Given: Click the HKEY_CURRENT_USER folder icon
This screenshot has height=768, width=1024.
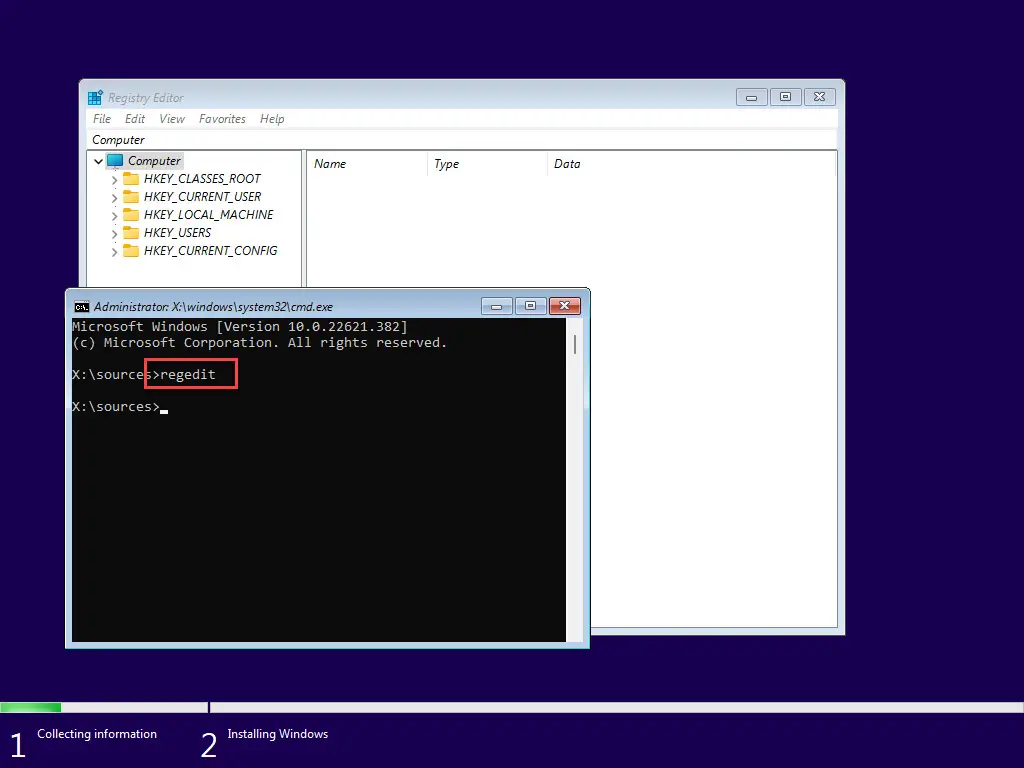Looking at the screenshot, I should click(x=131, y=197).
